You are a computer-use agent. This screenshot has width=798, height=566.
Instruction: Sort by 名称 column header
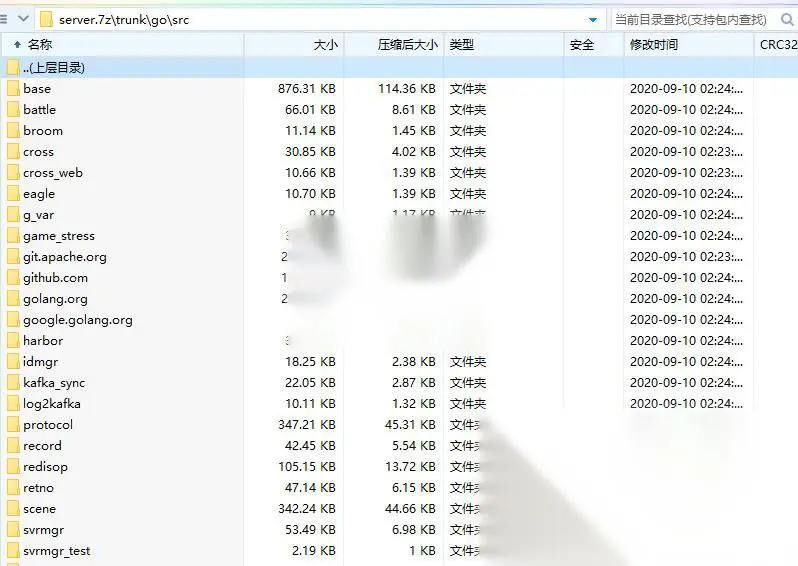click(122, 45)
